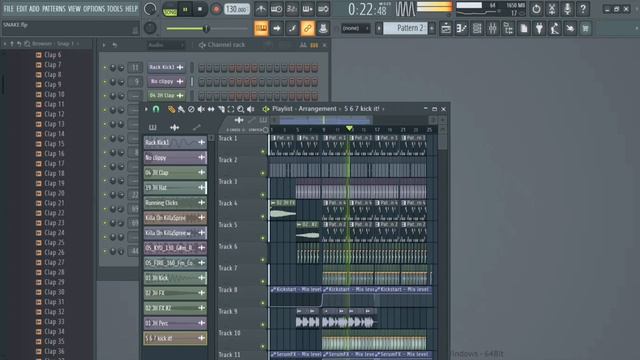The height and width of the screenshot is (360, 640).
Task: Open the ADD menu
Action: (x=35, y=9)
